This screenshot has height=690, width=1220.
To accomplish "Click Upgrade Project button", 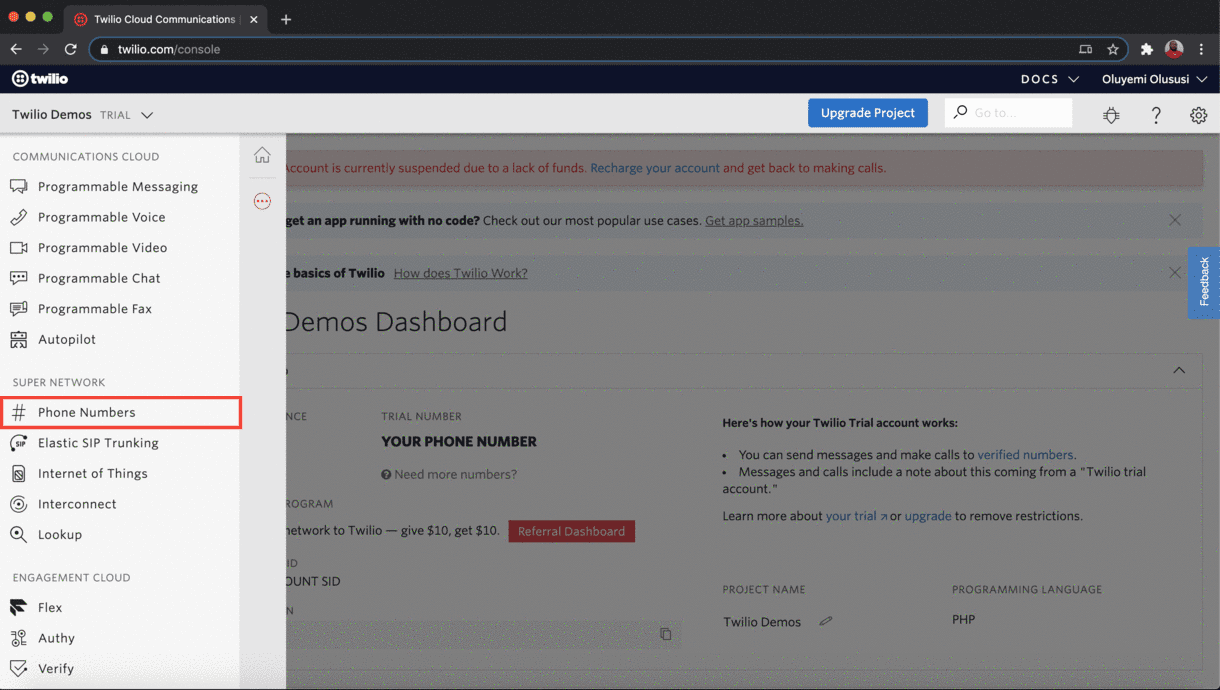I will pyautogui.click(x=868, y=113).
